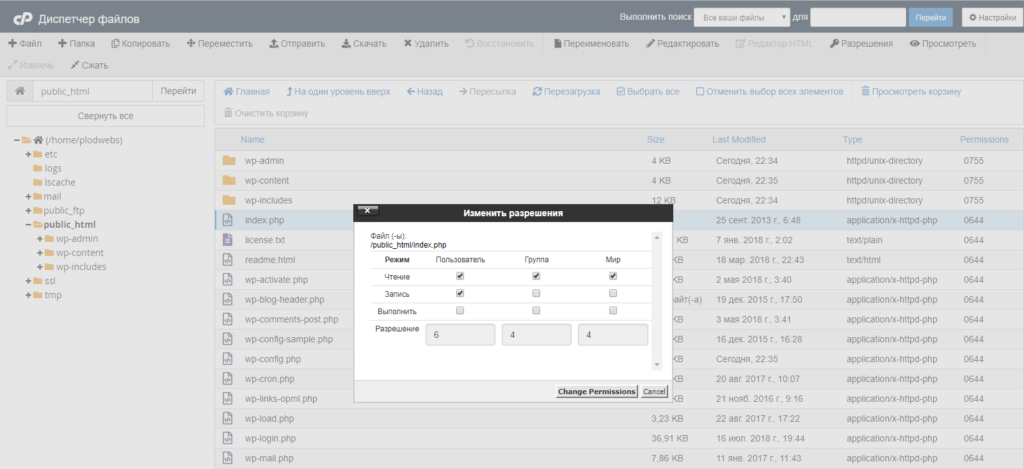The image size is (1024, 469).
Task: Click user permission field showing 6
Action: coord(460,334)
